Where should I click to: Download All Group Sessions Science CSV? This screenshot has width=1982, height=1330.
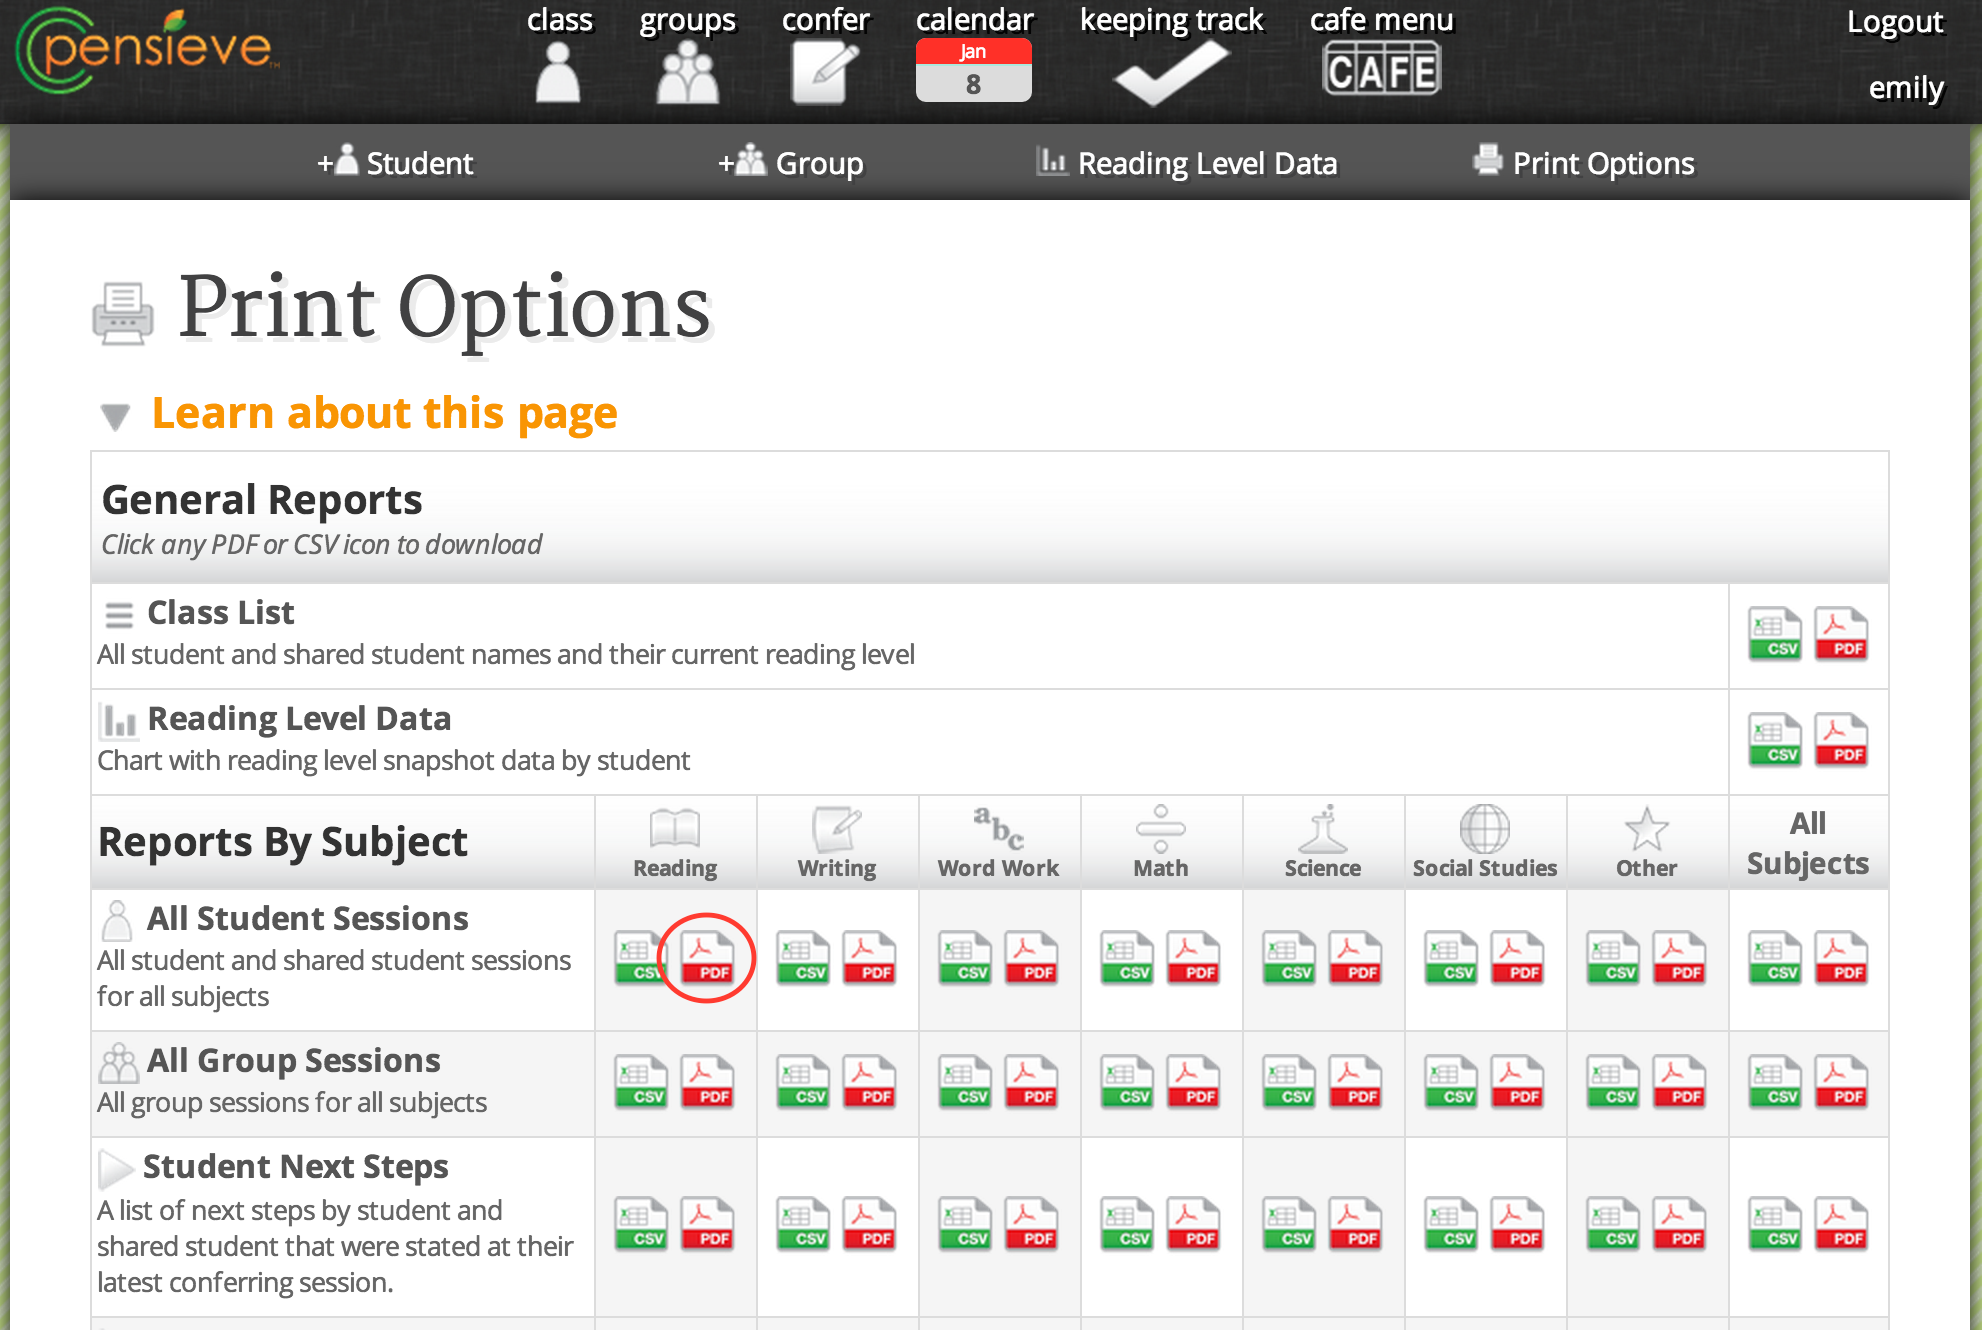point(1289,1082)
